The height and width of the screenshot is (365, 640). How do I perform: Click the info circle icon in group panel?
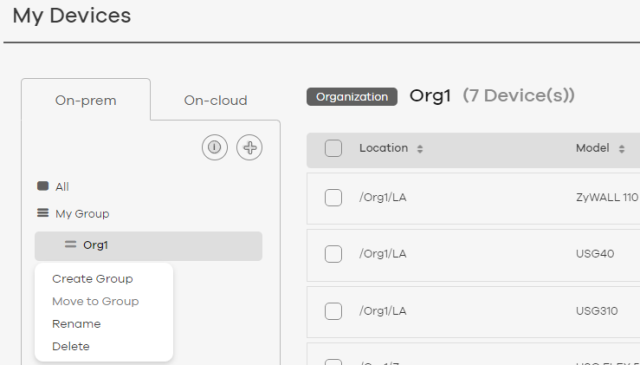(x=215, y=147)
